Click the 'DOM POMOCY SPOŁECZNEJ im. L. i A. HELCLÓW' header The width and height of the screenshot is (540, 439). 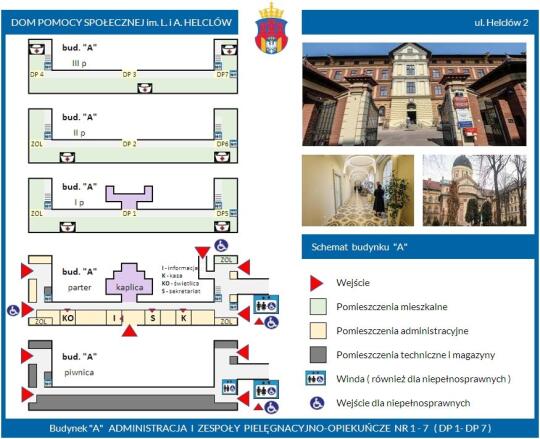tap(121, 23)
